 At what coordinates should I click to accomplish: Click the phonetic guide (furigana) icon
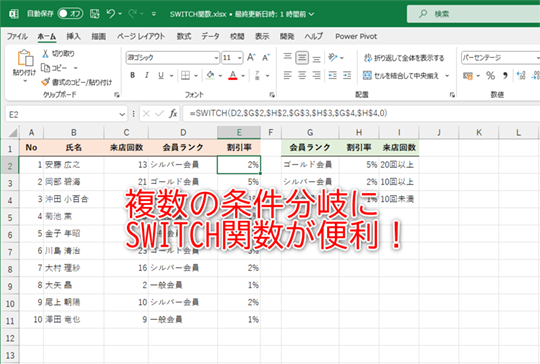(257, 75)
